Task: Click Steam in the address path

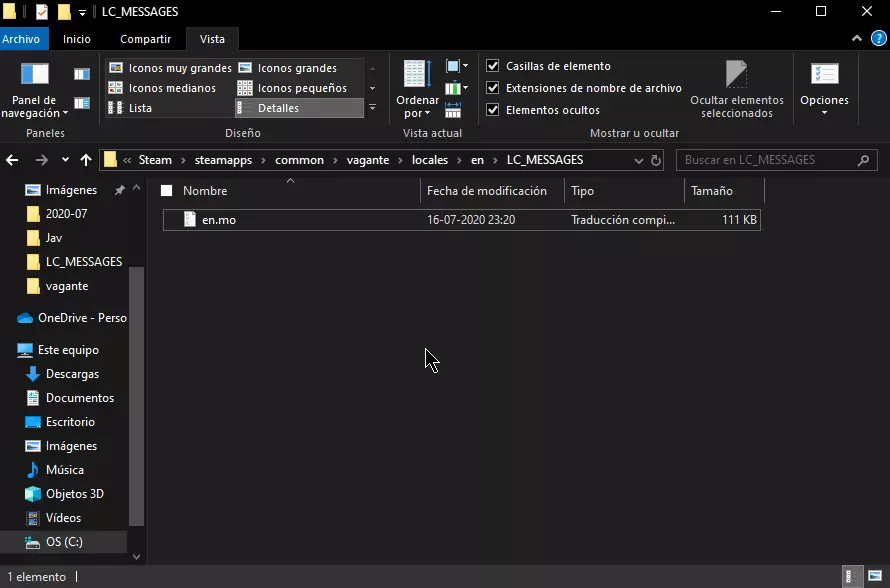Action: (x=155, y=160)
